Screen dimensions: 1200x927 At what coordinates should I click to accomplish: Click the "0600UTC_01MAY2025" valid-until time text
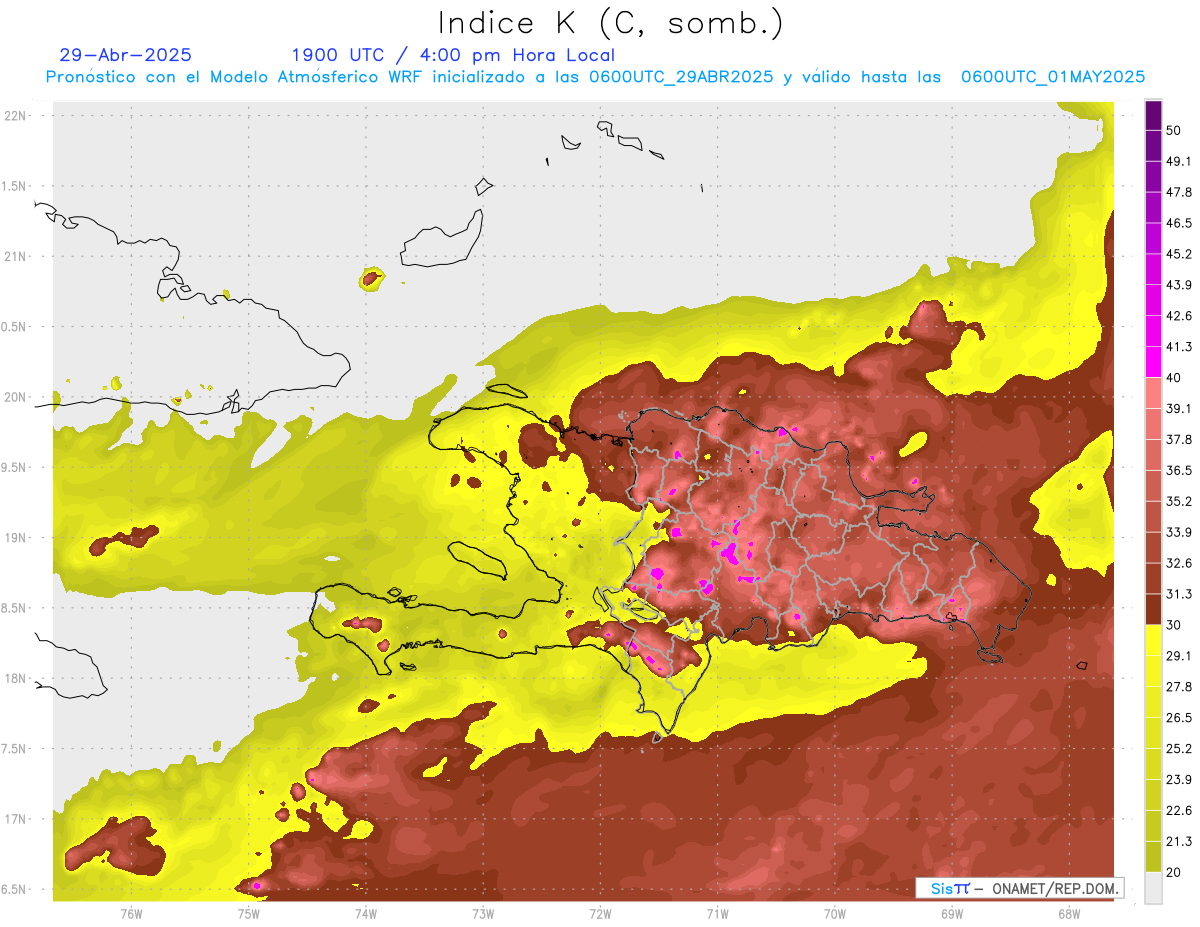tap(1053, 77)
